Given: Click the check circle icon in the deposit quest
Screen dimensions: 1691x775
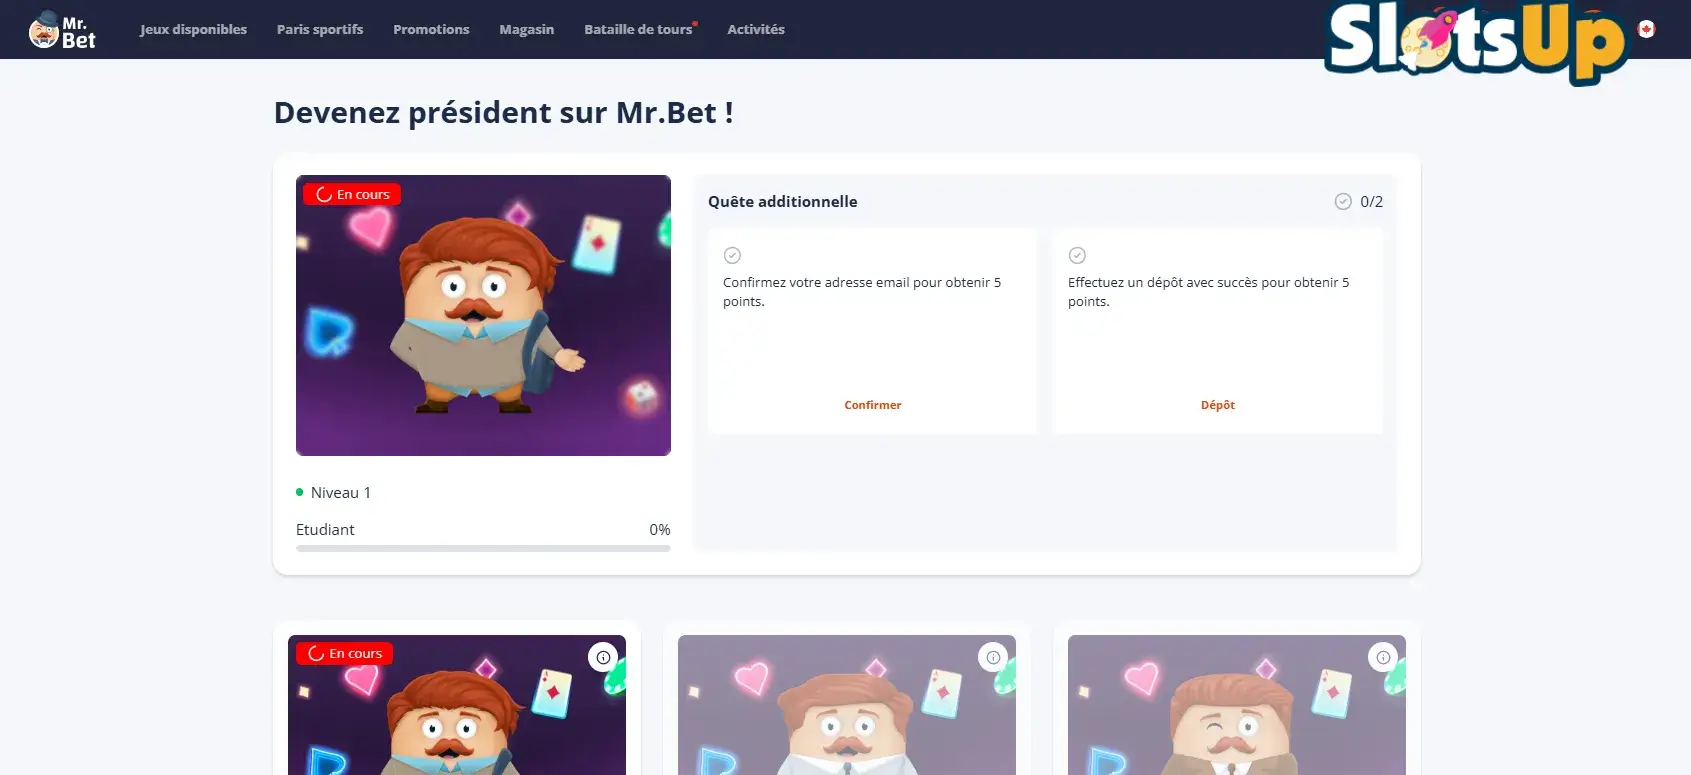Looking at the screenshot, I should pyautogui.click(x=1077, y=255).
